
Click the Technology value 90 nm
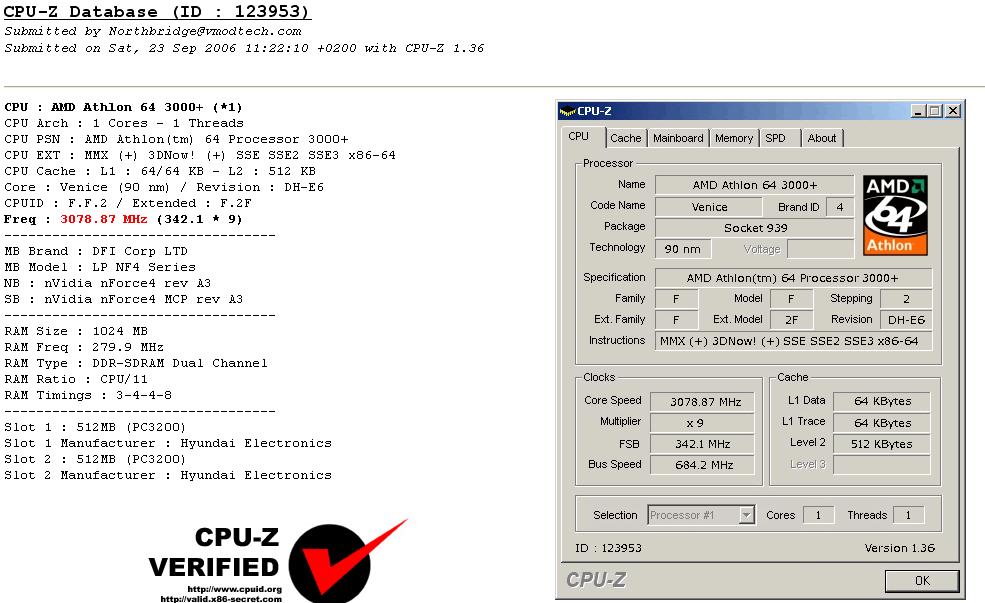tap(683, 249)
